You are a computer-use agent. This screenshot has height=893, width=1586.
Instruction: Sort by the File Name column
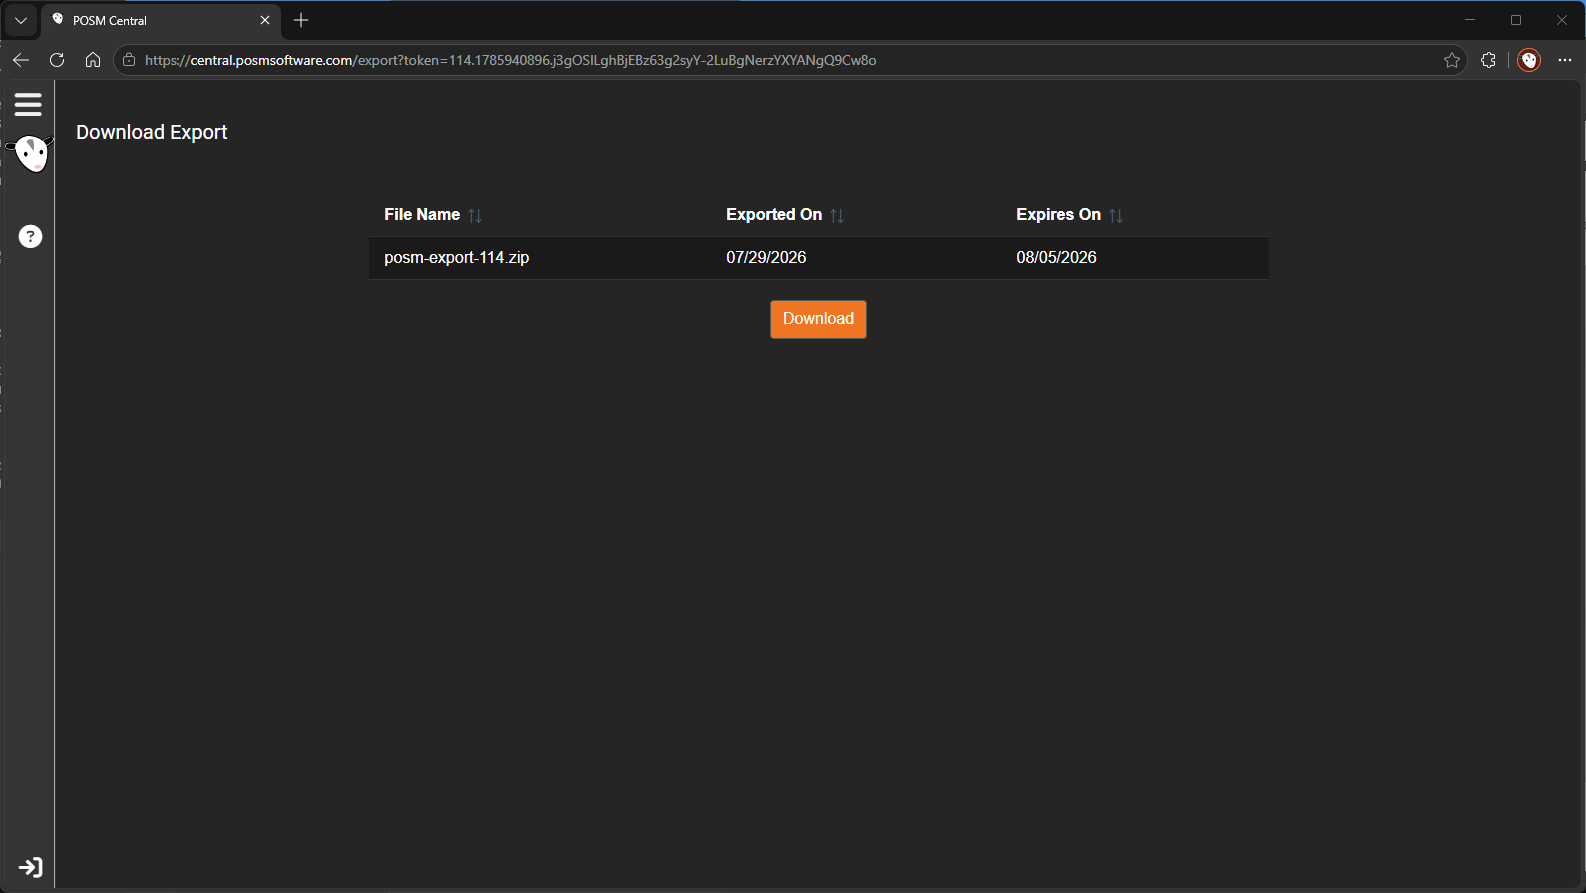pyautogui.click(x=475, y=215)
